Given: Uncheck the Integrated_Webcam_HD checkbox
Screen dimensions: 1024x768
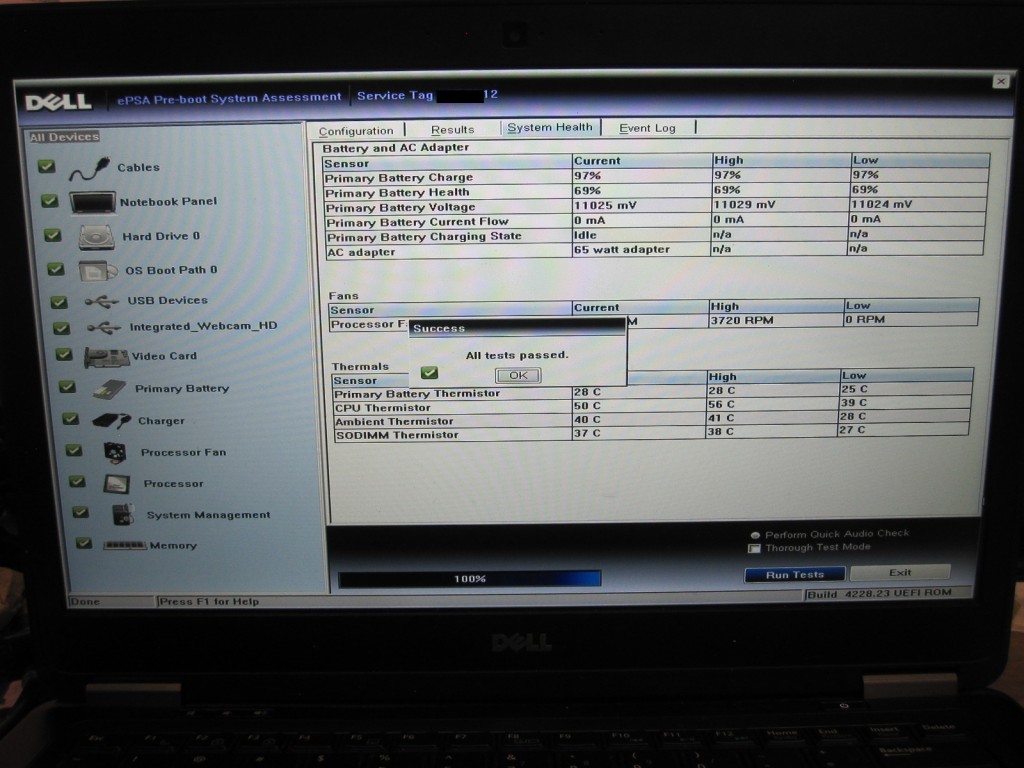Looking at the screenshot, I should click(x=61, y=328).
